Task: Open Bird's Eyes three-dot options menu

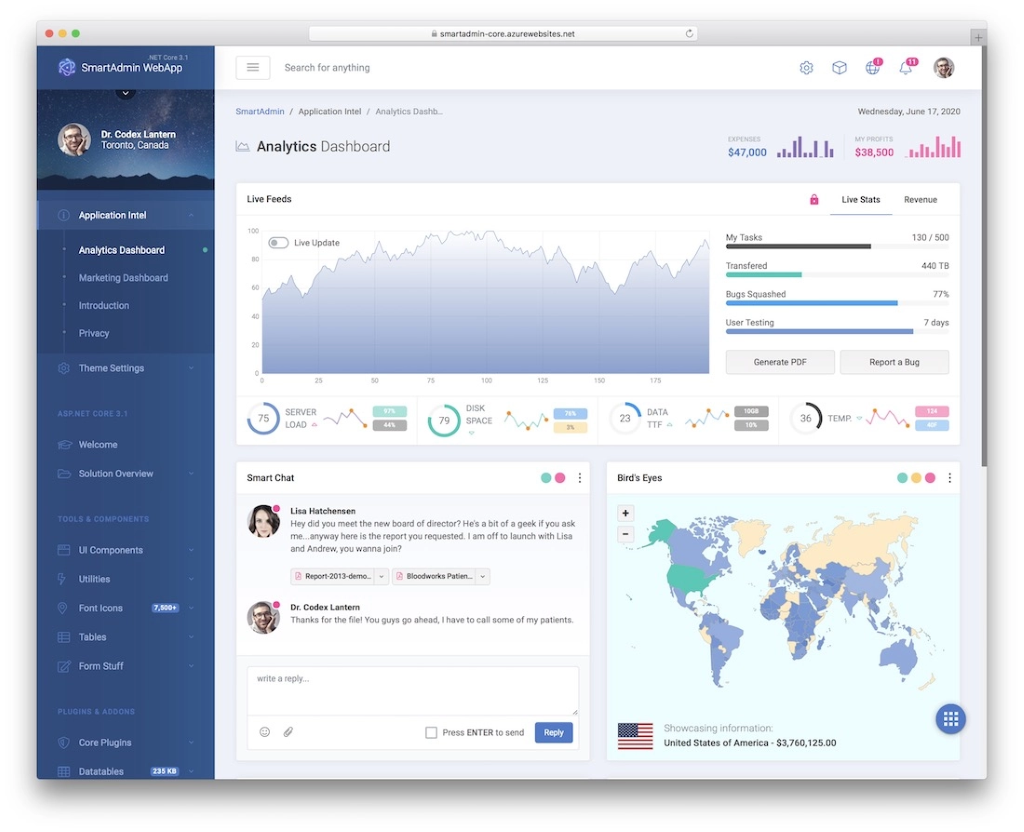Action: (x=950, y=478)
